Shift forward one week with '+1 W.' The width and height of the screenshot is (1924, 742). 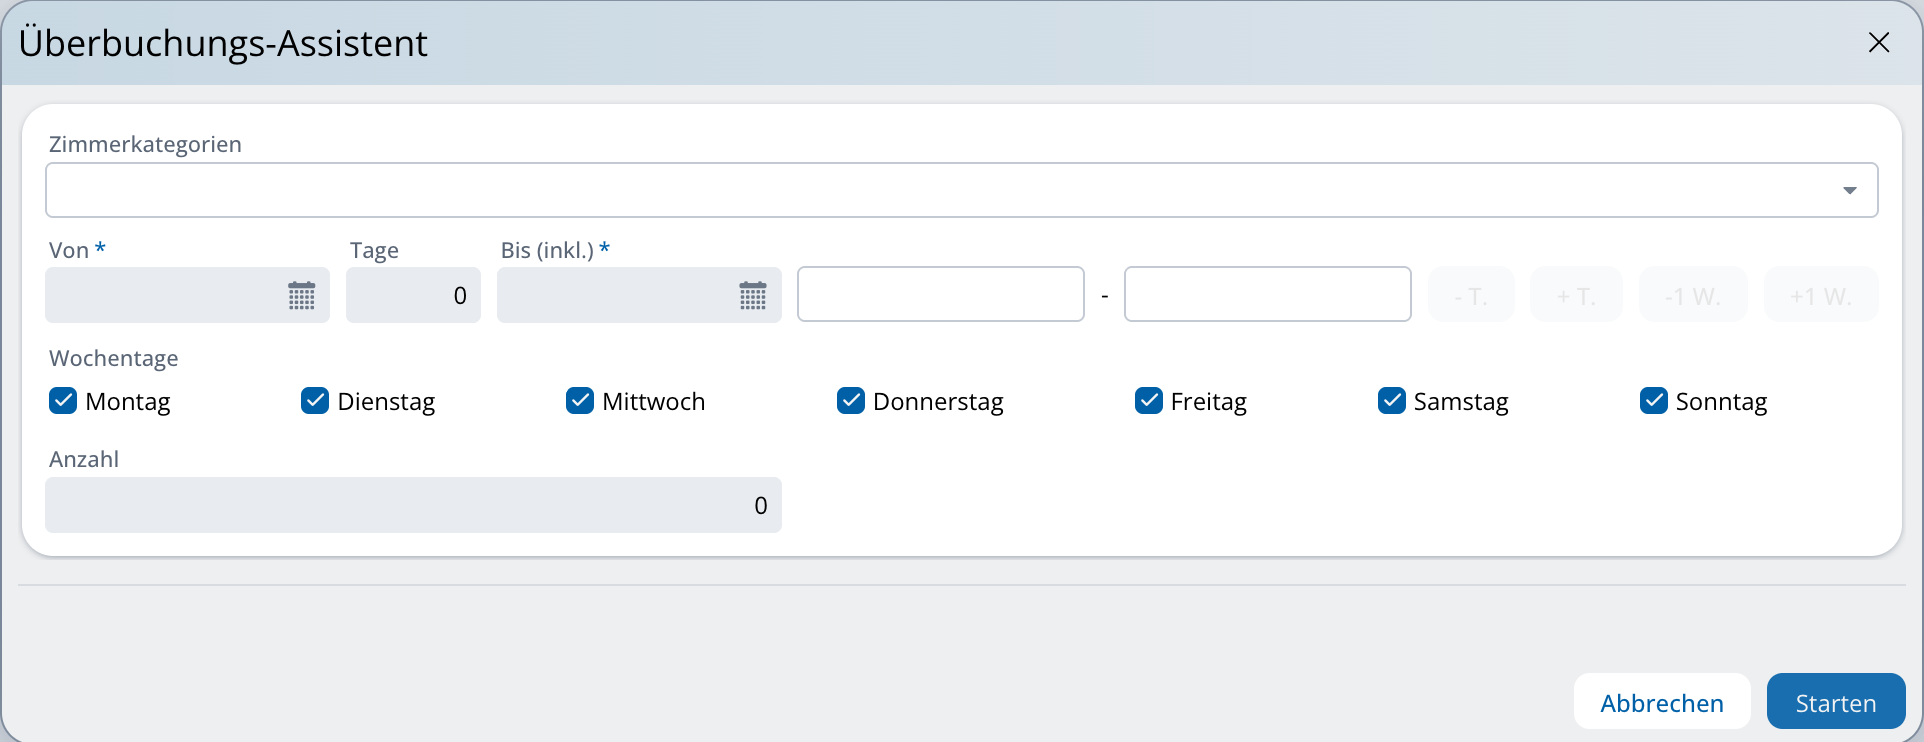click(1821, 296)
